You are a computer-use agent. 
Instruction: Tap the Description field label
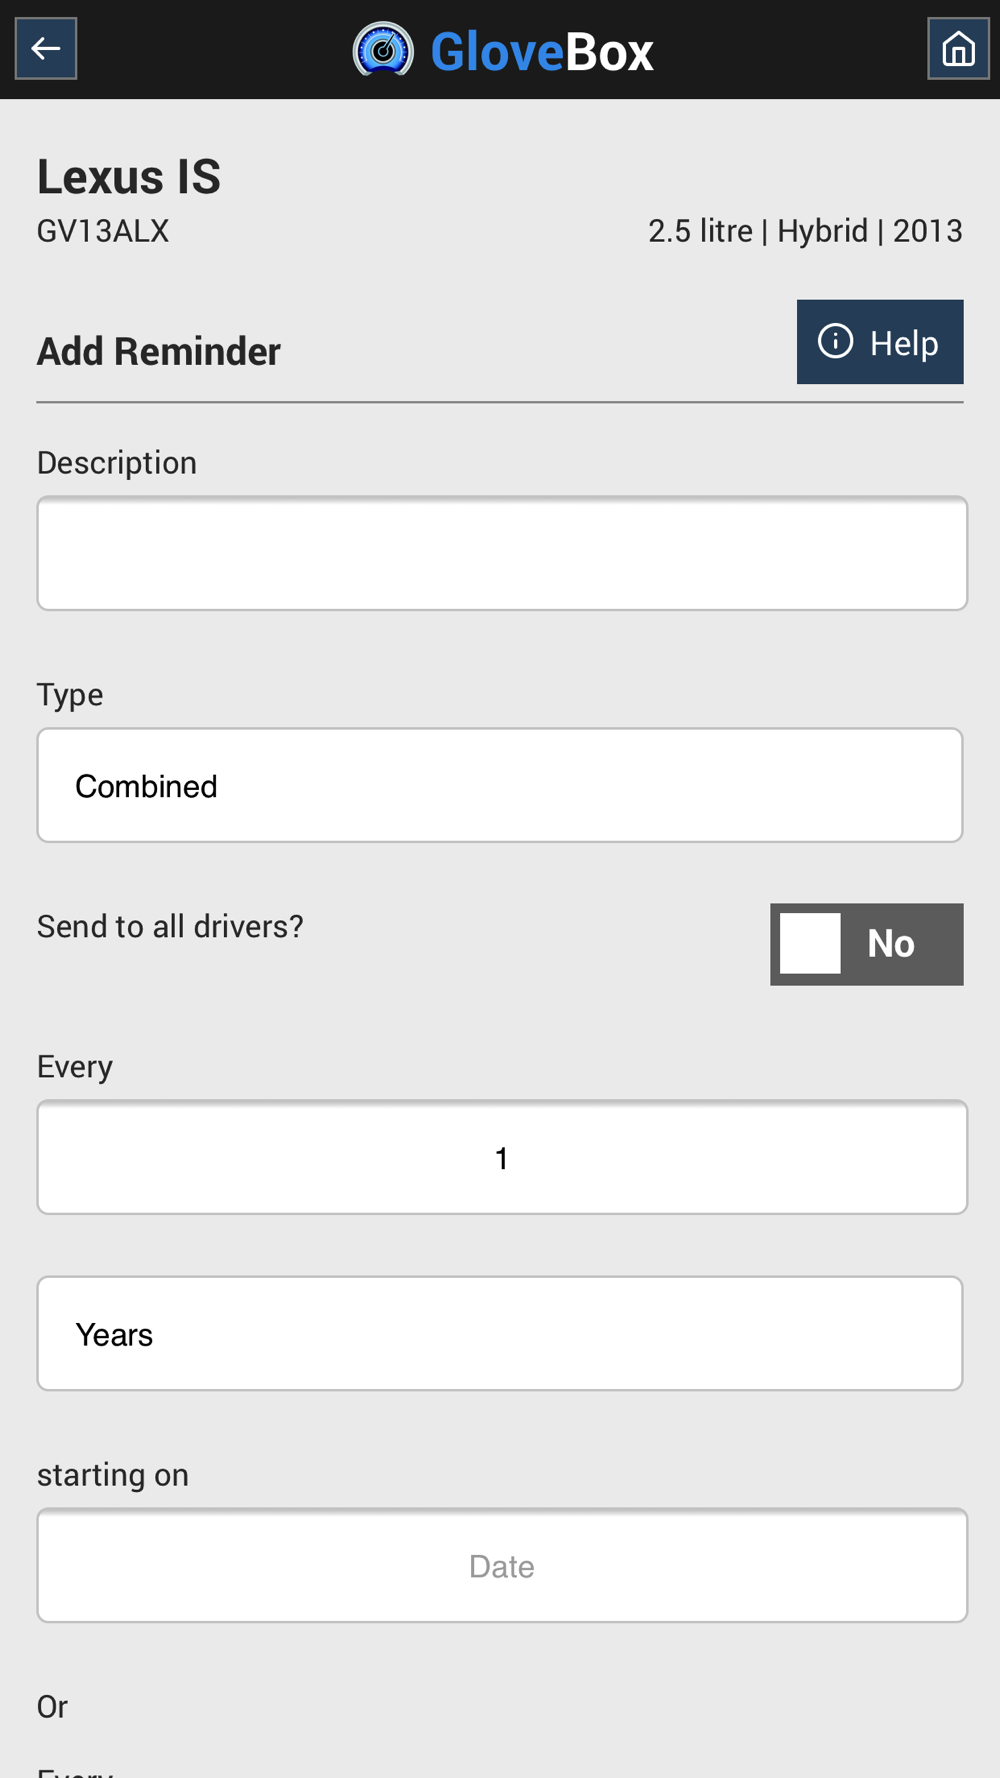pyautogui.click(x=117, y=463)
